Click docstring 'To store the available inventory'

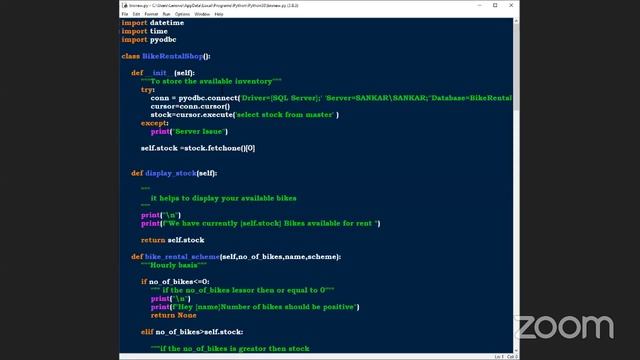click(211, 82)
